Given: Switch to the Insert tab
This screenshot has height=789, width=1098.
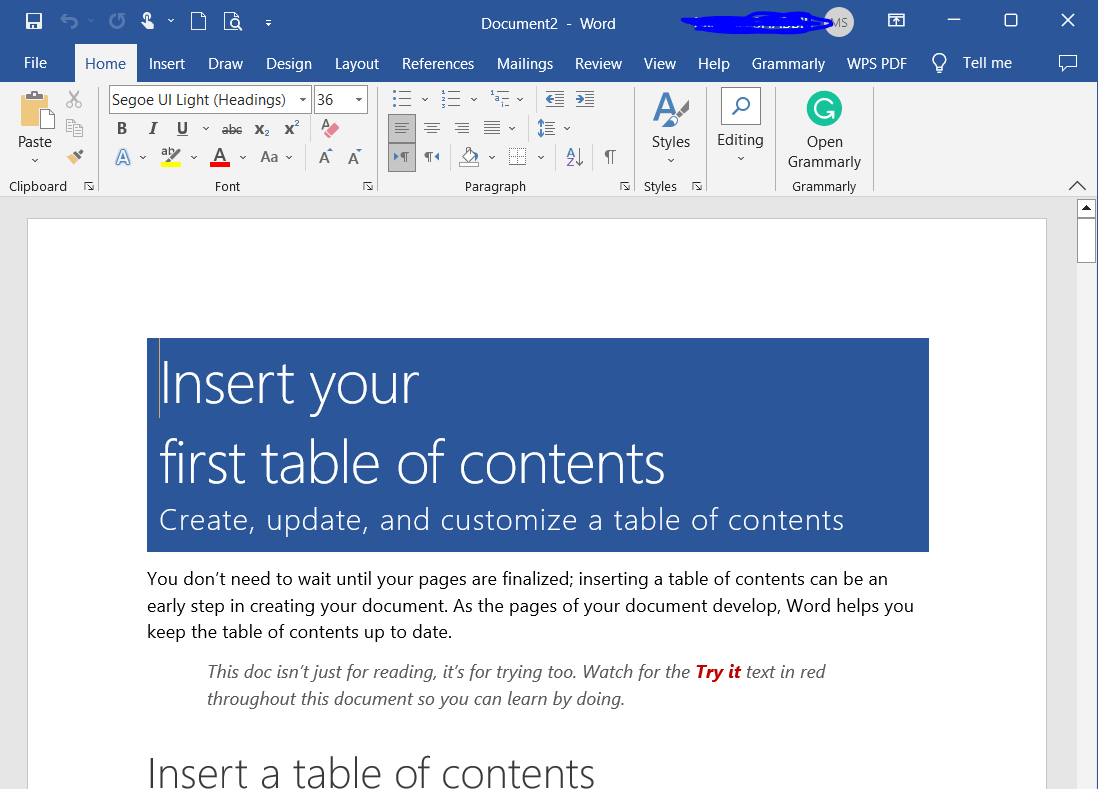Looking at the screenshot, I should click(x=167, y=63).
